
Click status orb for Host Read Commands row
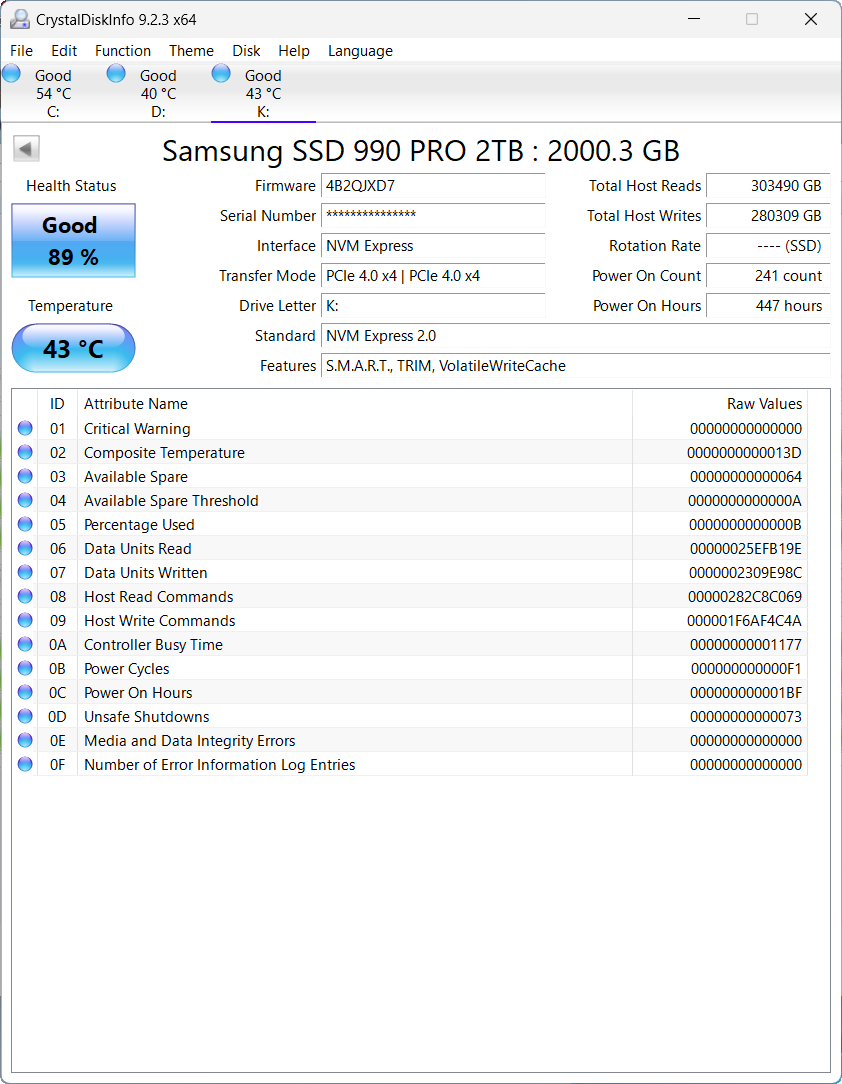[x=25, y=596]
